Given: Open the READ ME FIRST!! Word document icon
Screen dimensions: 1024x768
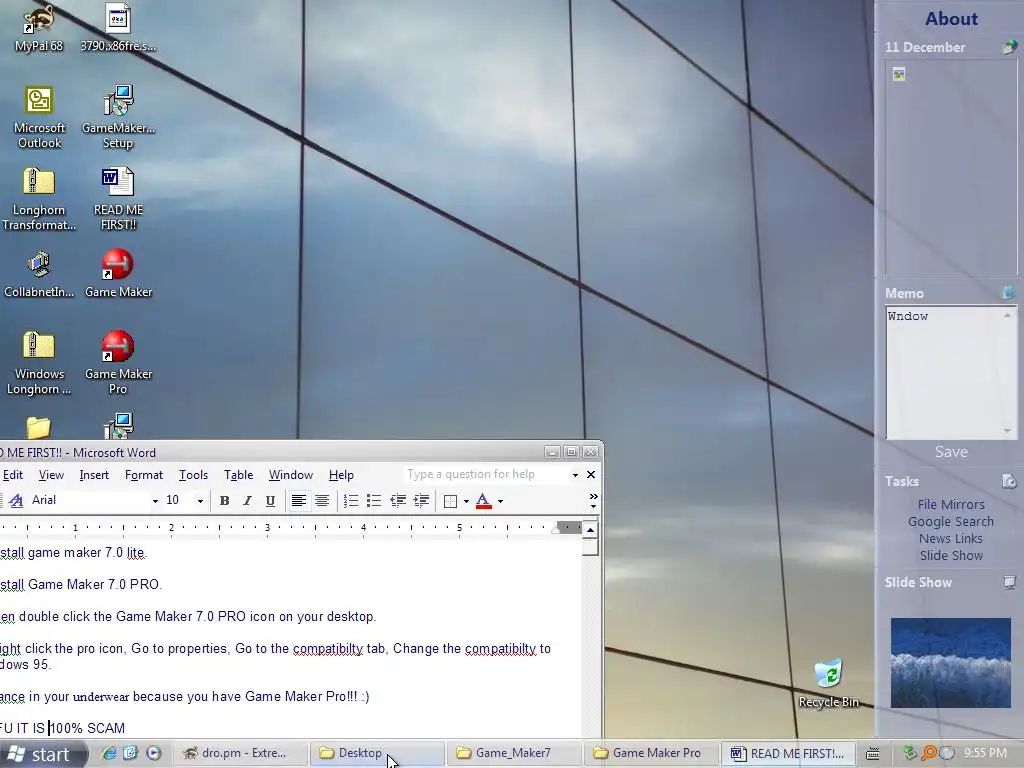Looking at the screenshot, I should click(118, 199).
